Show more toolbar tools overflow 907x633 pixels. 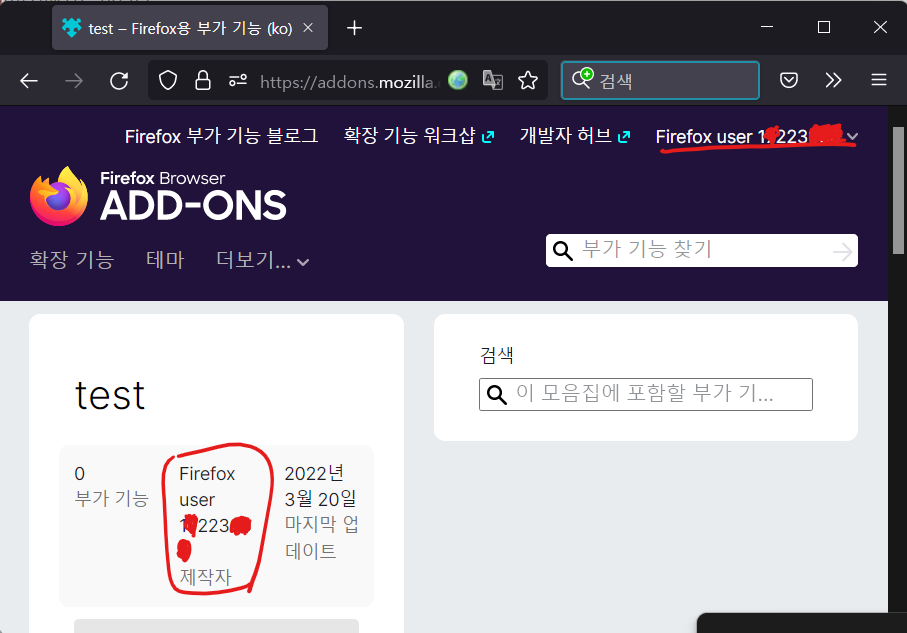pos(833,80)
